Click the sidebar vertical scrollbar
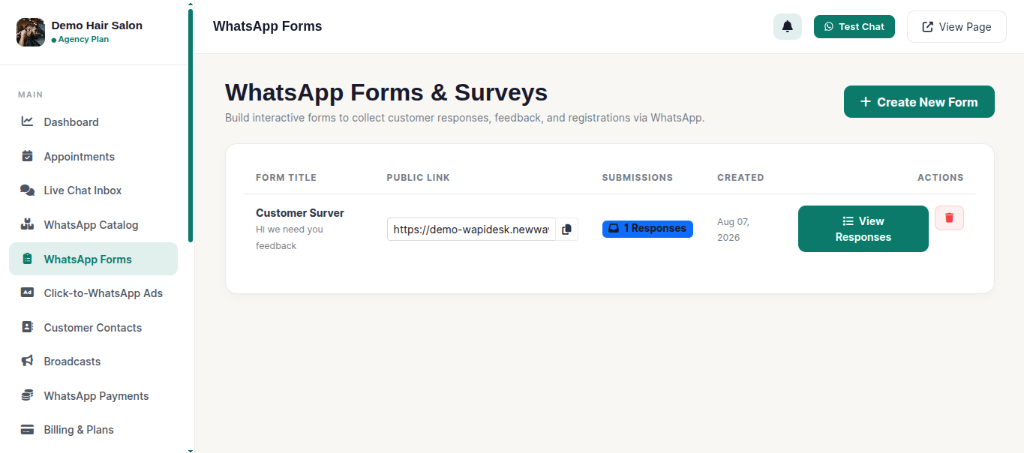The height and width of the screenshot is (453, 1024). point(190,124)
